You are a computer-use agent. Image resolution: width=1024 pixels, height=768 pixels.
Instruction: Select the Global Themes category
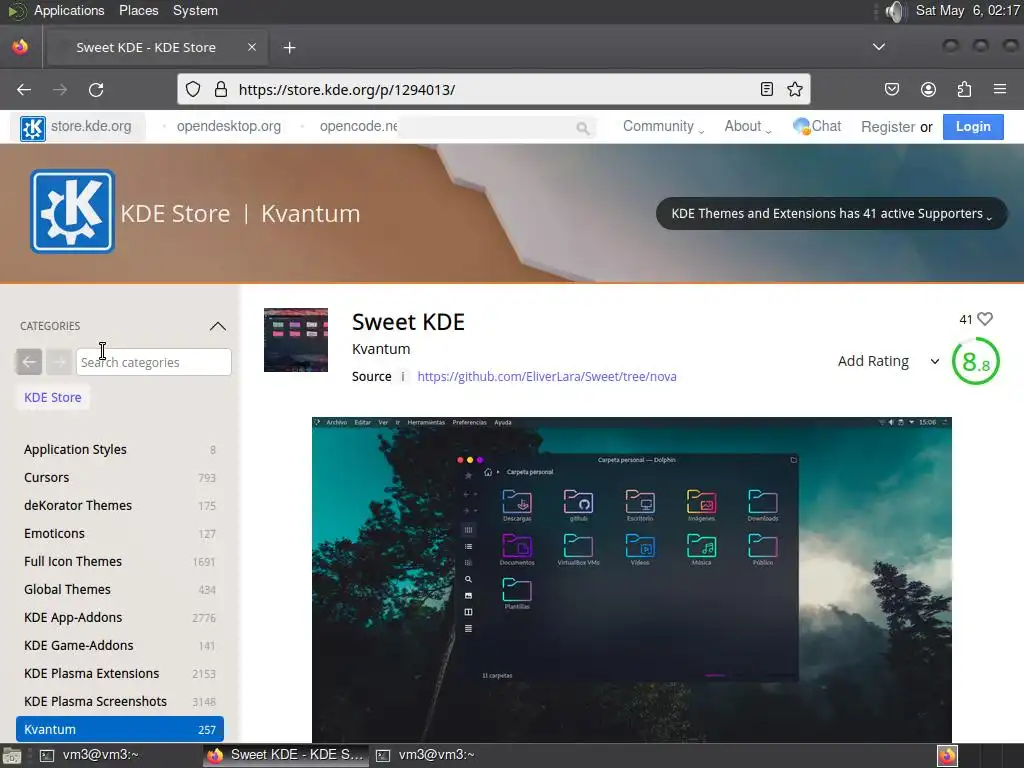point(120,590)
